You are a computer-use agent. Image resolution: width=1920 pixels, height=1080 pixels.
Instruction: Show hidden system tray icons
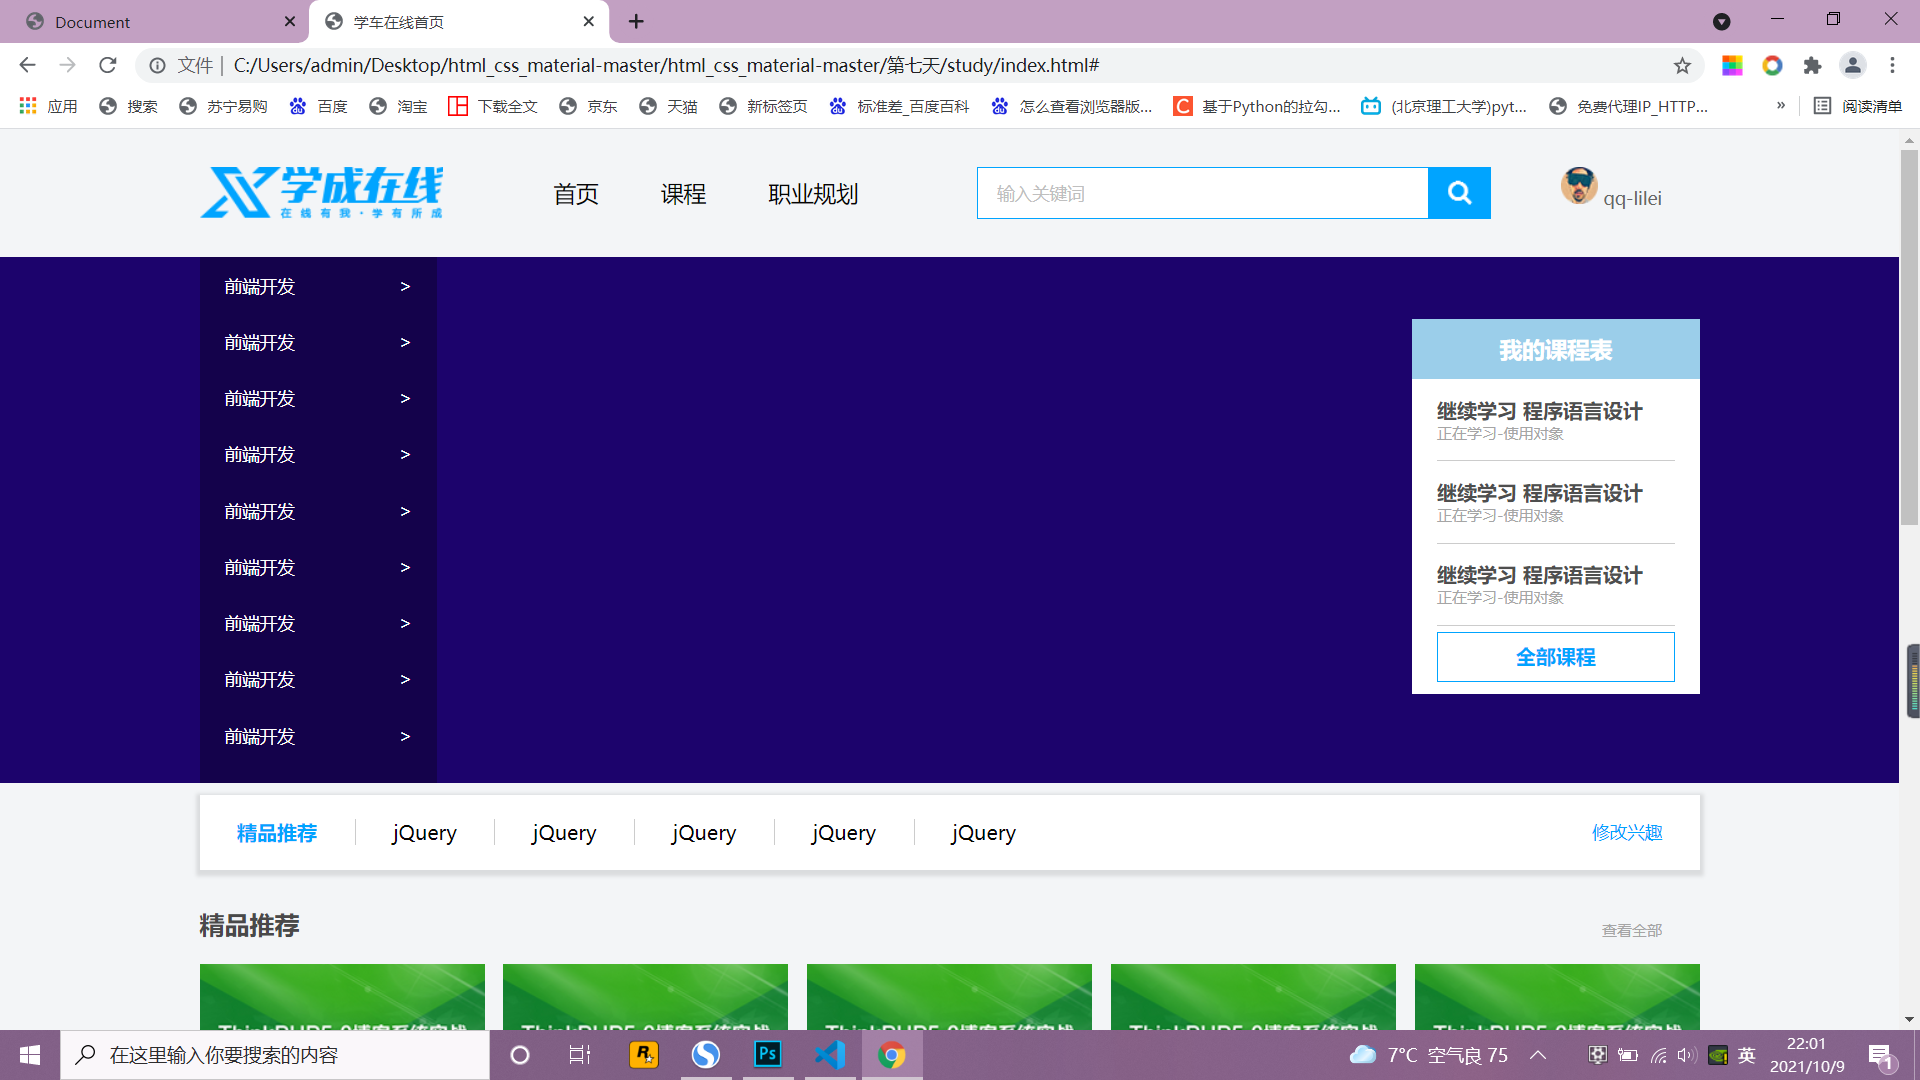click(x=1538, y=1055)
